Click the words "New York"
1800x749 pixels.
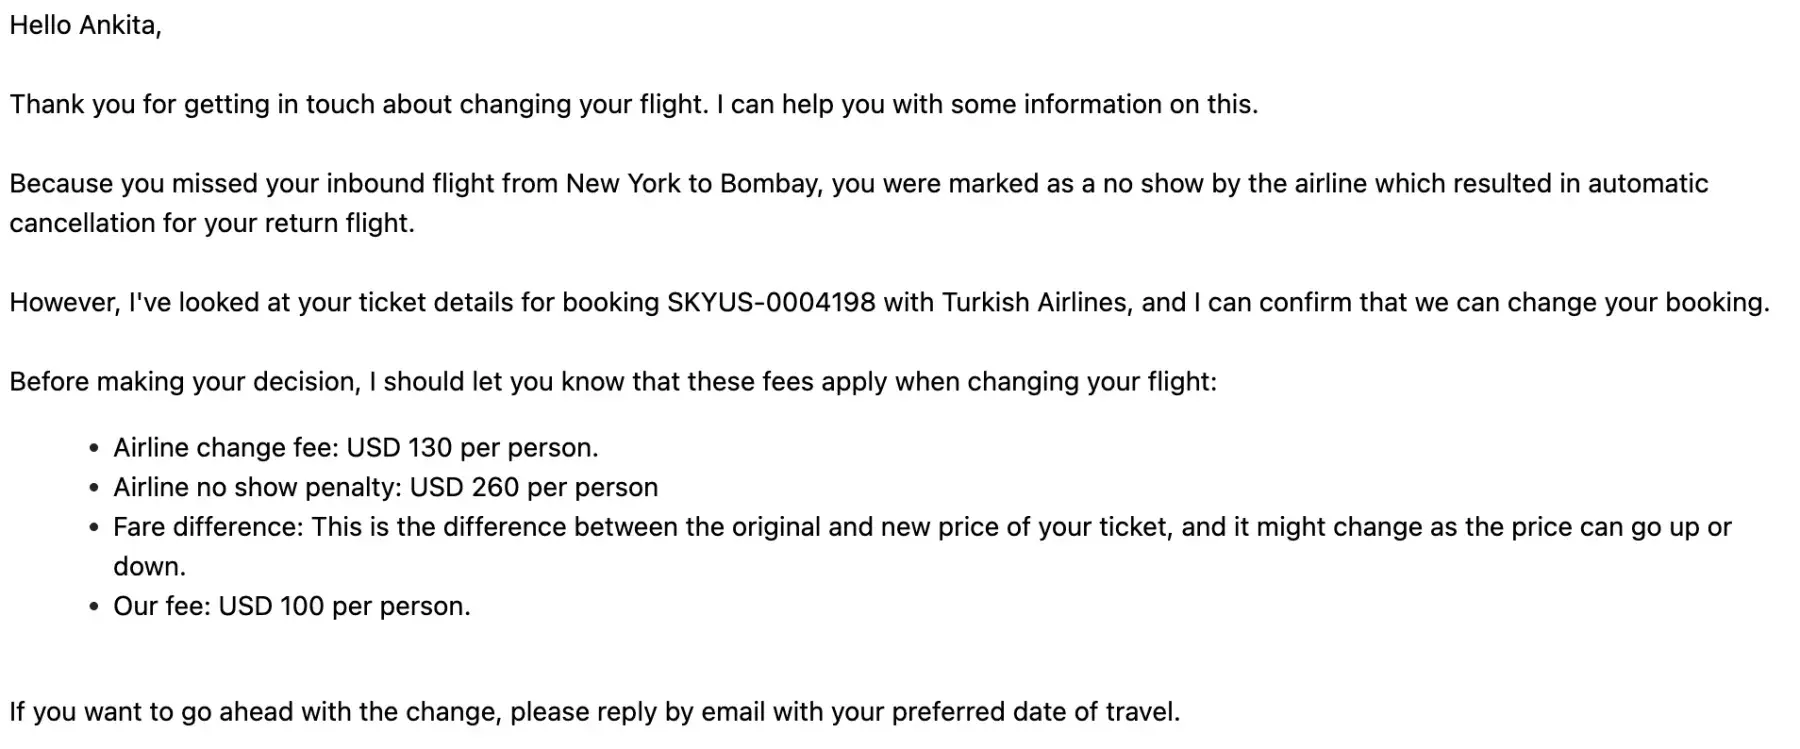(623, 184)
